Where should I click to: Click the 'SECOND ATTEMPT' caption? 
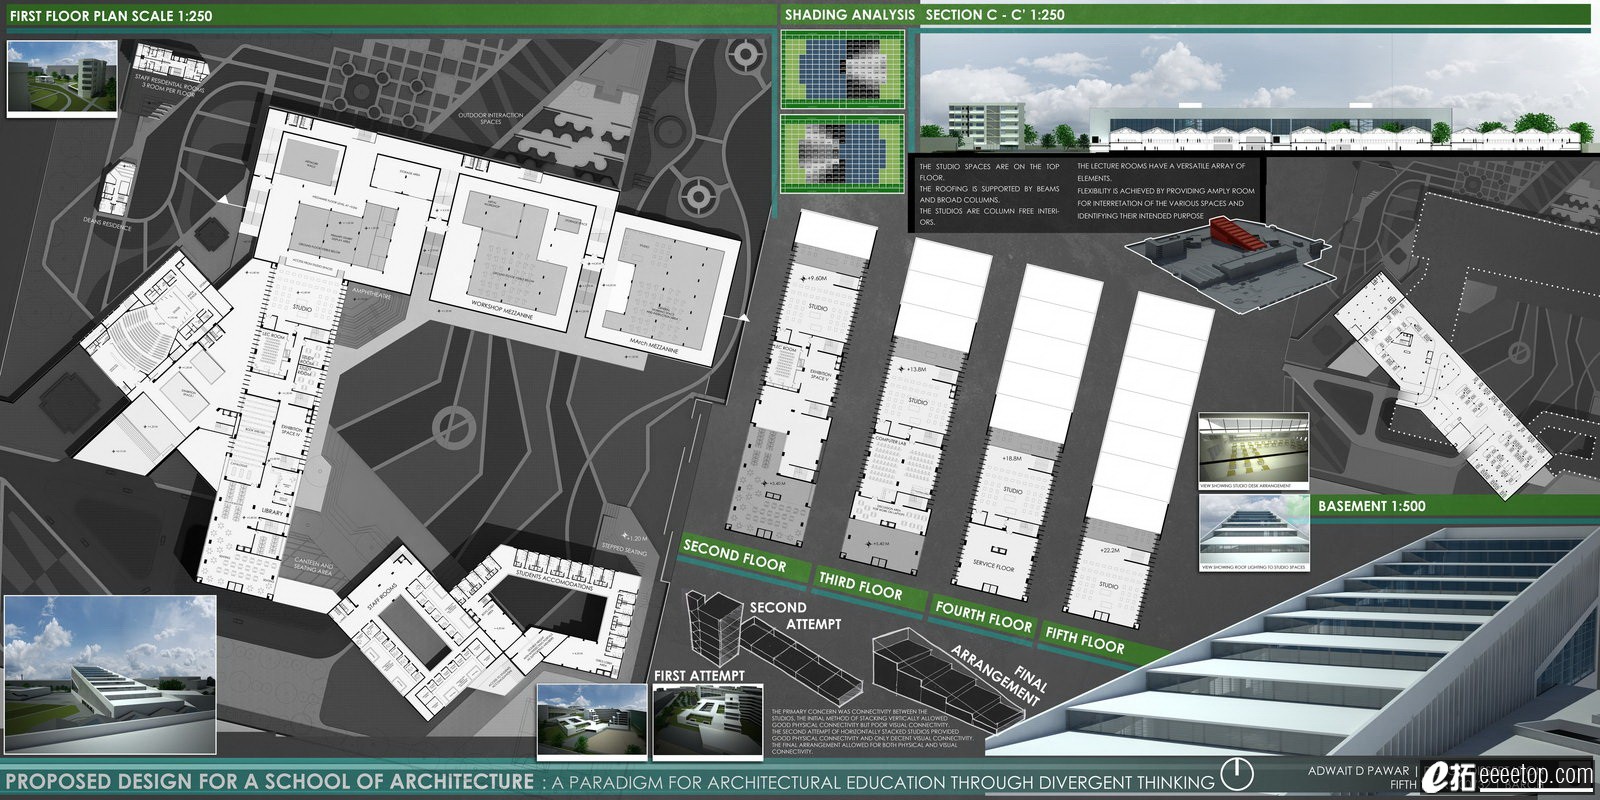point(797,615)
